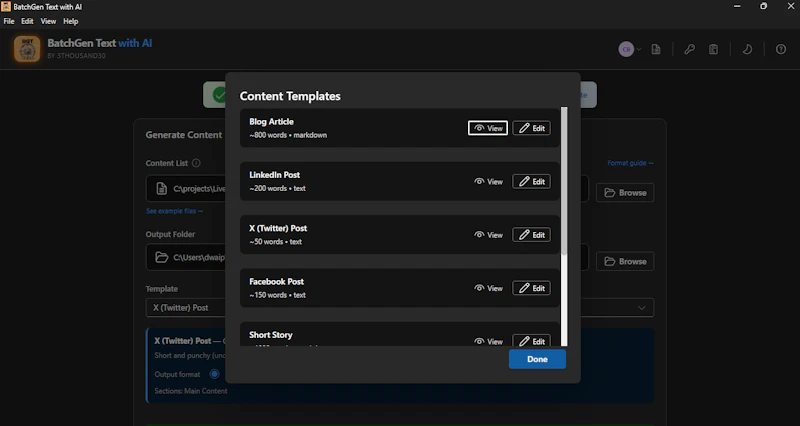Edit the LinkedIn Post template

coord(531,182)
